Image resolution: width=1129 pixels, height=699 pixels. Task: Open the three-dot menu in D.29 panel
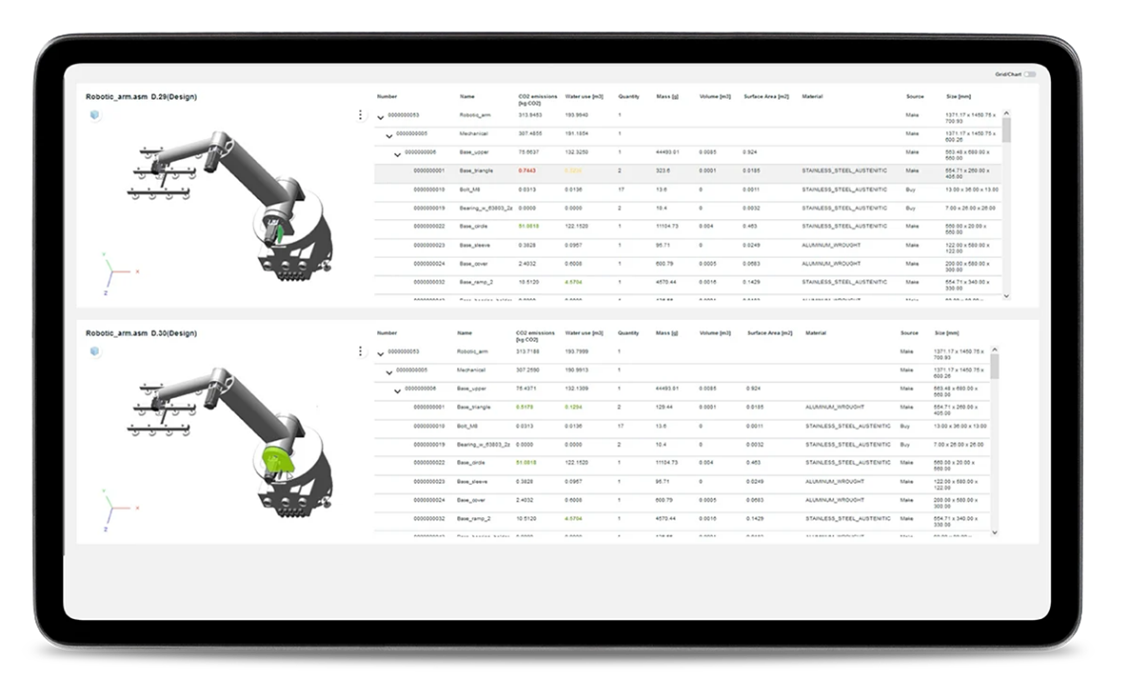[360, 115]
